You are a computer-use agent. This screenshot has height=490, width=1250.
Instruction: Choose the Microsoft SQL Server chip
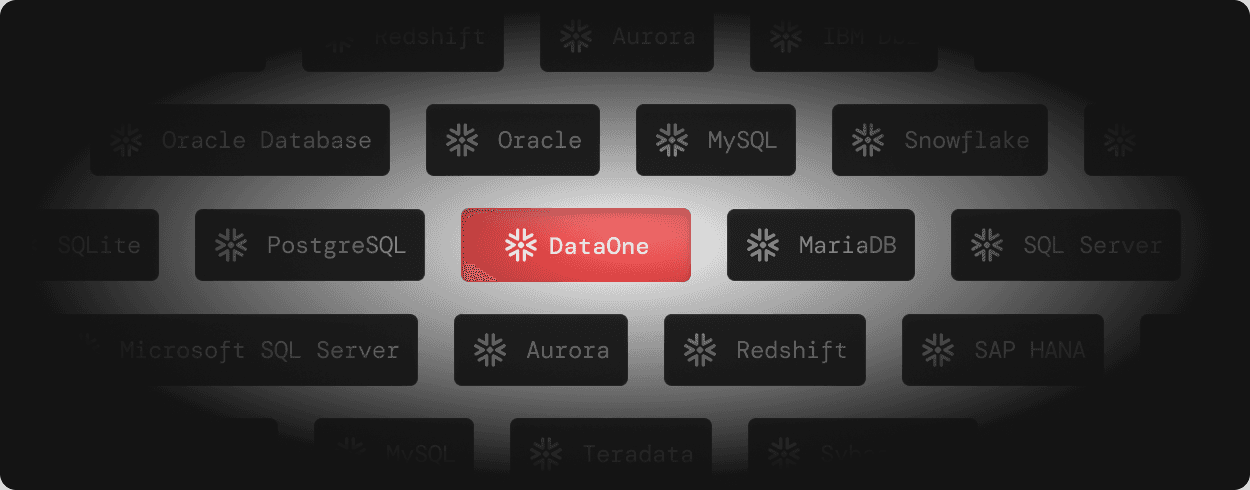[237, 350]
